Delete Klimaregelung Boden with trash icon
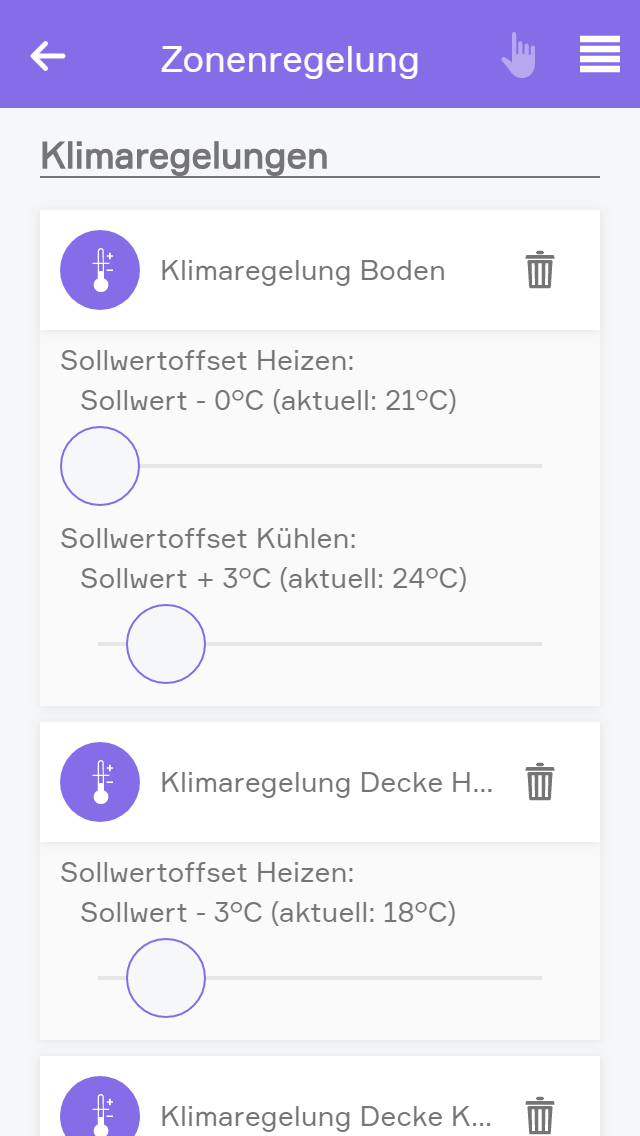 [540, 270]
